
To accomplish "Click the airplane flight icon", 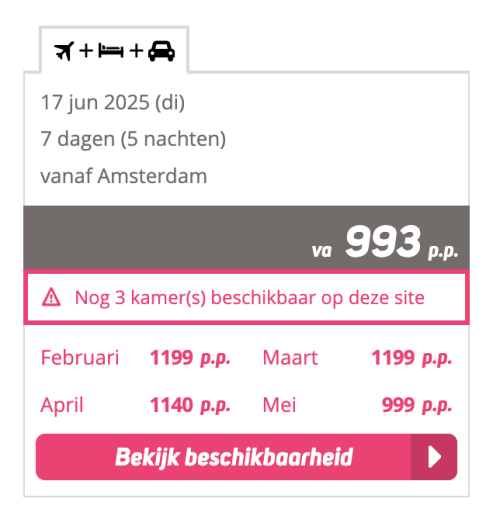I will pyautogui.click(x=64, y=51).
